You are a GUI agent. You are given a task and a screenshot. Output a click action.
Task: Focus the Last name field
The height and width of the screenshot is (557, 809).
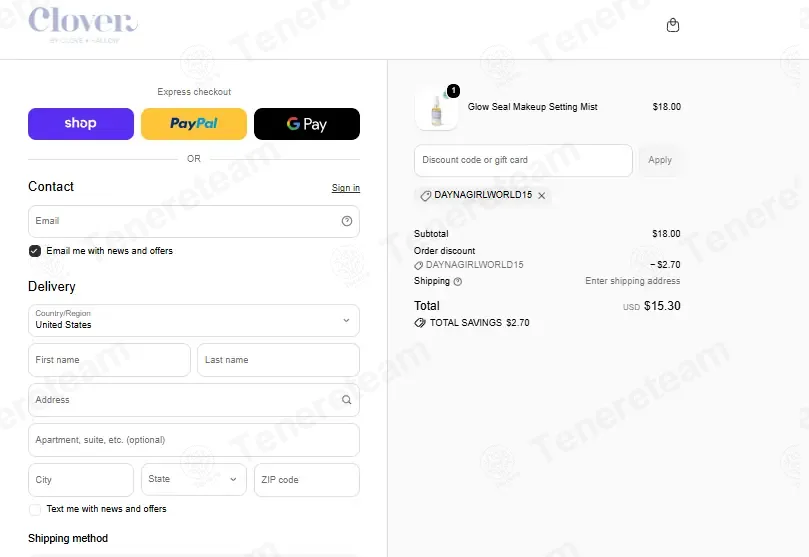tap(279, 360)
